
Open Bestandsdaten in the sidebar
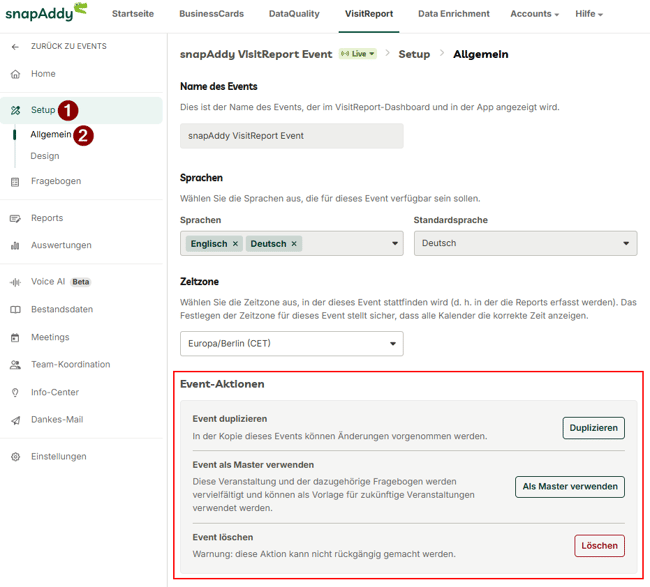(x=62, y=309)
